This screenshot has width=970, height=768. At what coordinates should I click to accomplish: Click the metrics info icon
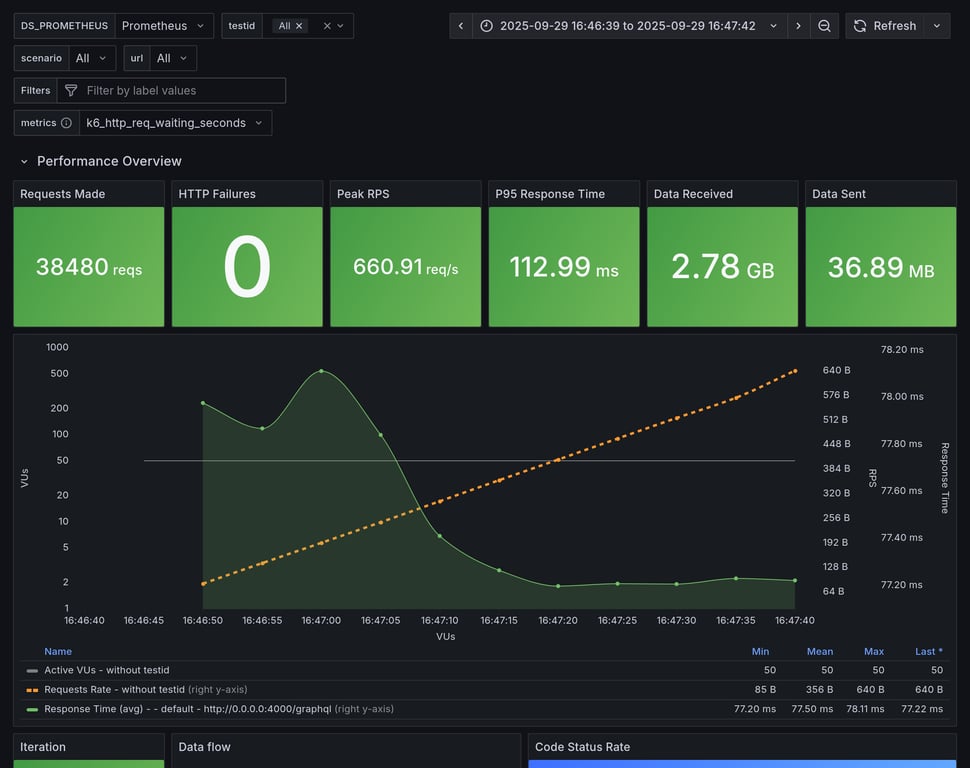tap(66, 123)
